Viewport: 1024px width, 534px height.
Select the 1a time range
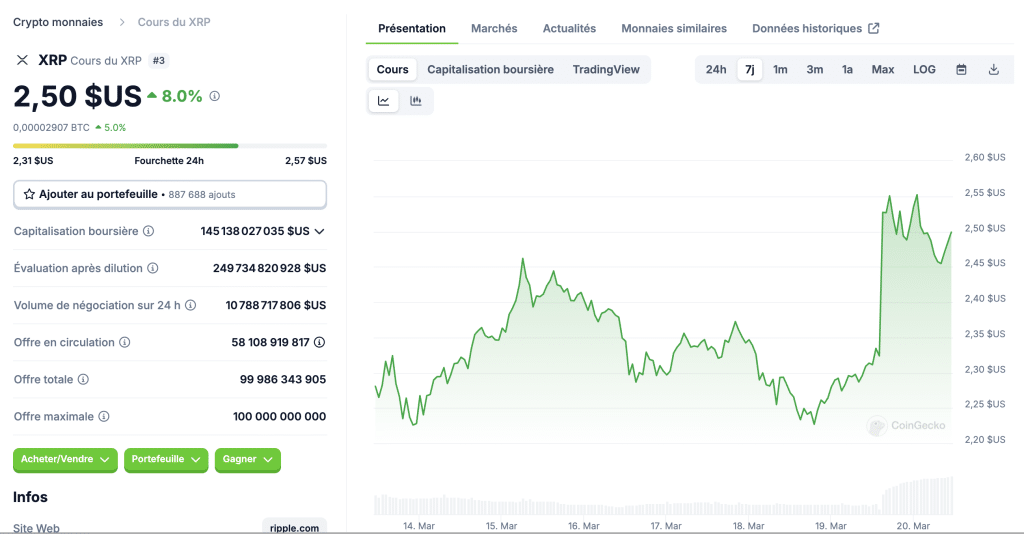pyautogui.click(x=847, y=69)
